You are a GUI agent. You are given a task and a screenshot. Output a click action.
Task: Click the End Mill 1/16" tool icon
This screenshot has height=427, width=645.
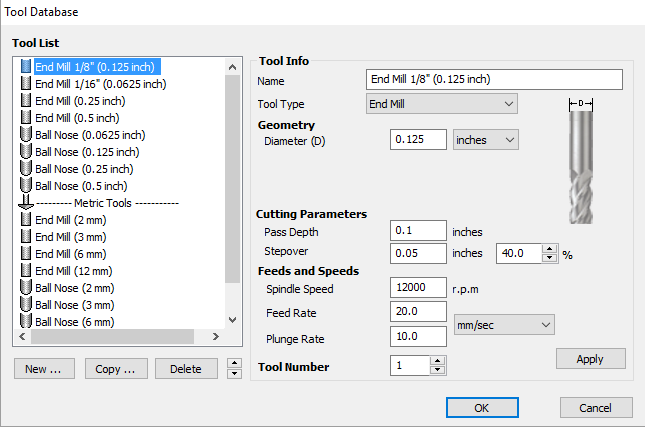pos(26,84)
